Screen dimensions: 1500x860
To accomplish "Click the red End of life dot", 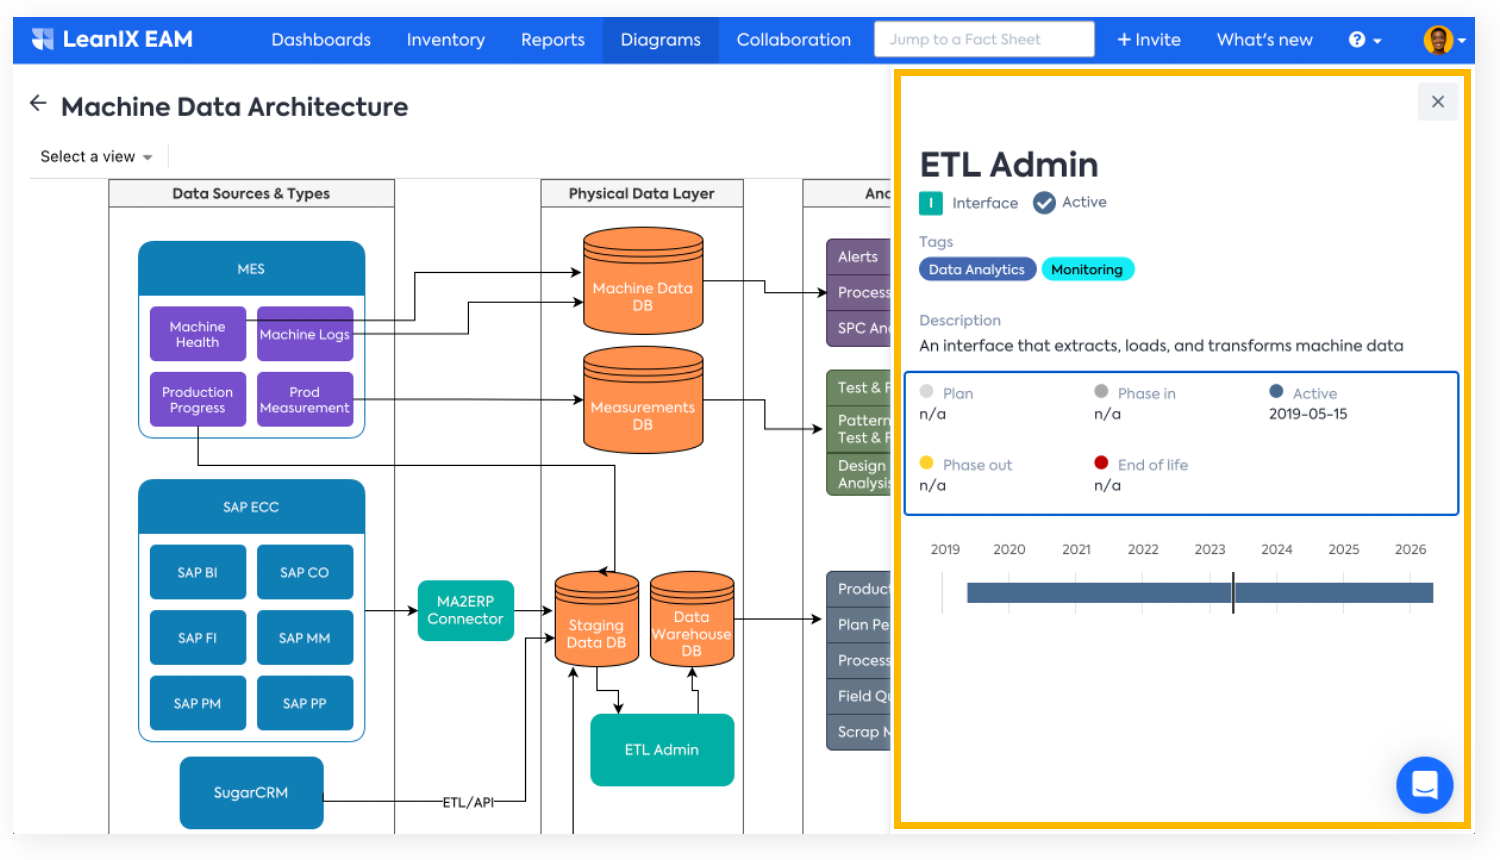I will (x=1101, y=463).
